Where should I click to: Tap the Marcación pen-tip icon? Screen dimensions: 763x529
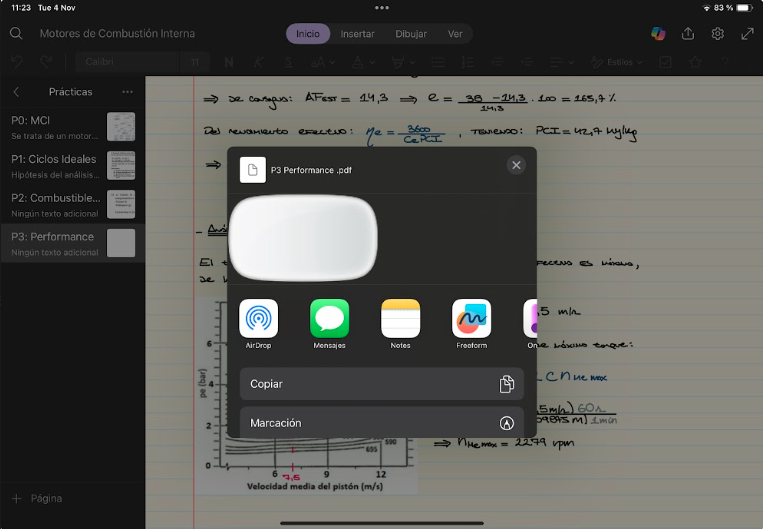507,423
